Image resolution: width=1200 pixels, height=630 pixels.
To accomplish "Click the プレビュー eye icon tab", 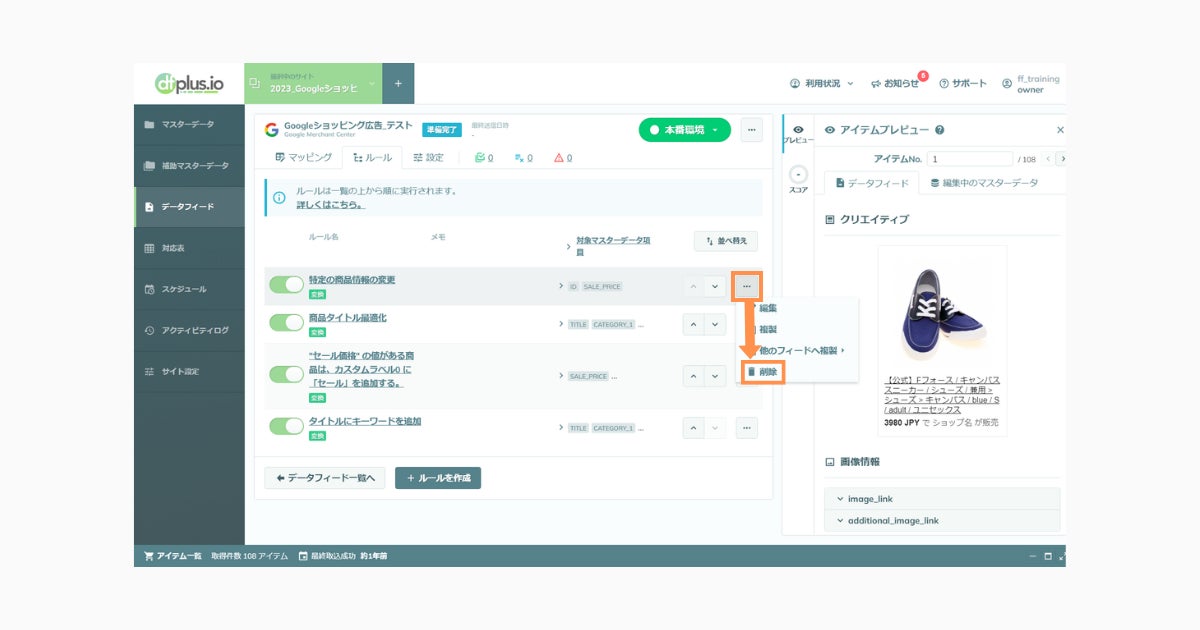I will point(797,133).
